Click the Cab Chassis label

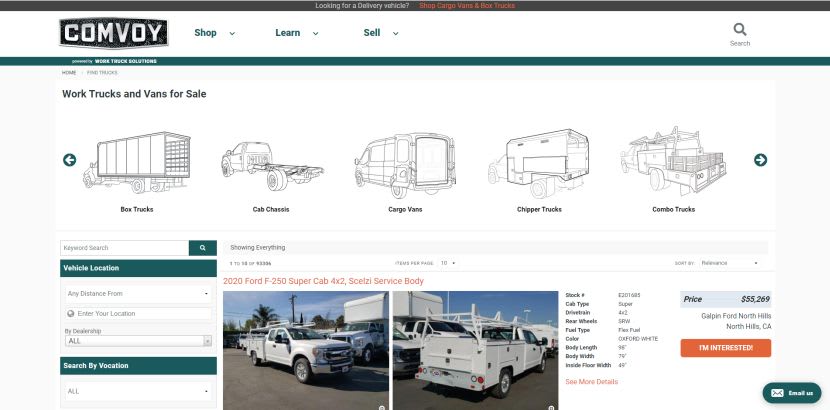point(271,209)
